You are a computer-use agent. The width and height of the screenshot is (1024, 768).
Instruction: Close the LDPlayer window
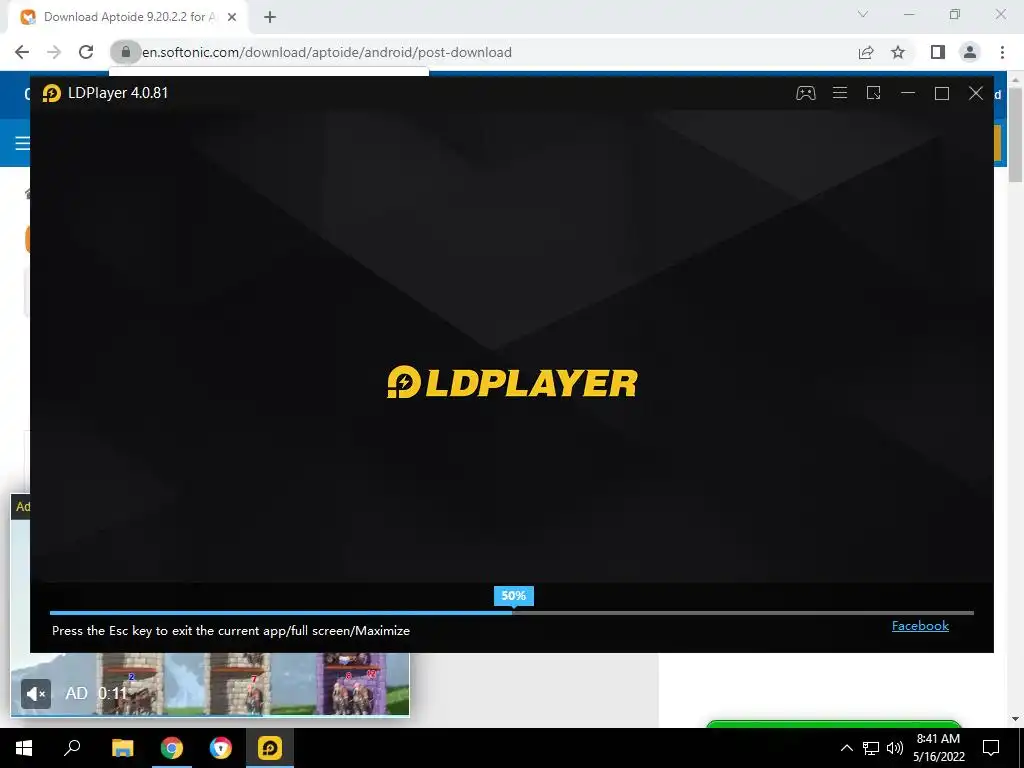click(x=976, y=93)
